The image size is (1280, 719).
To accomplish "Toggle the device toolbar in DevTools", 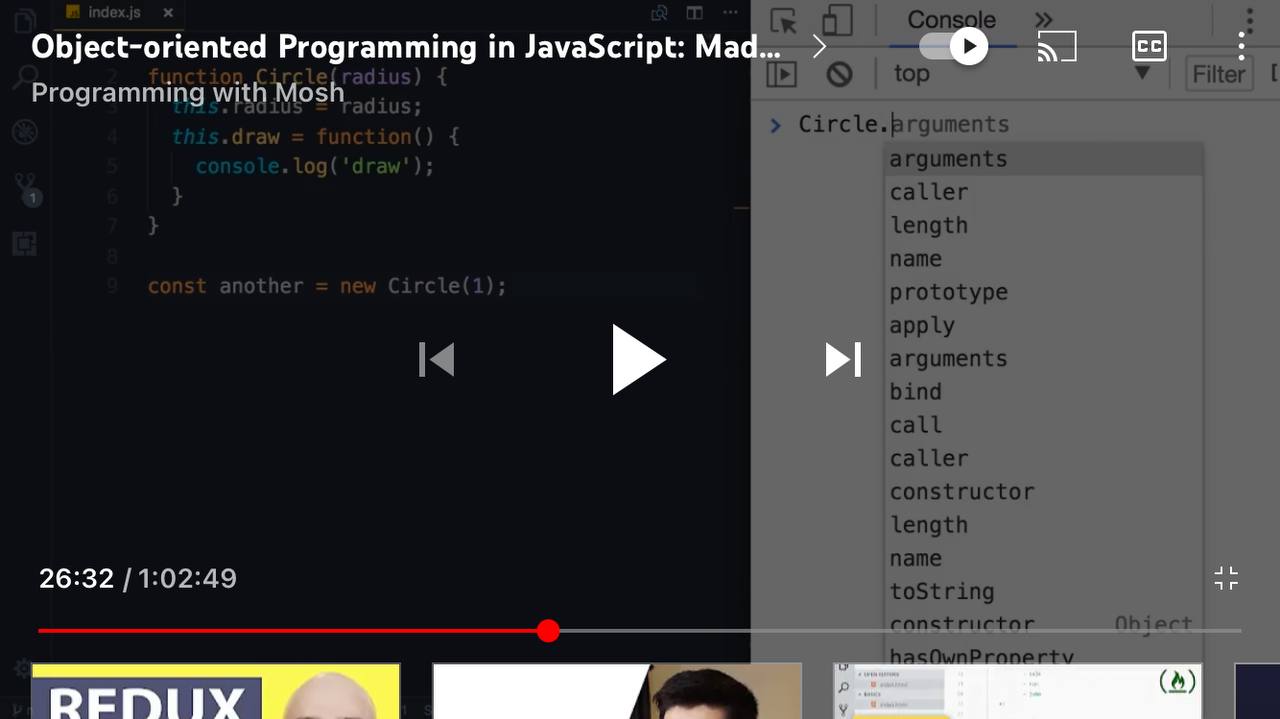I will (838, 20).
